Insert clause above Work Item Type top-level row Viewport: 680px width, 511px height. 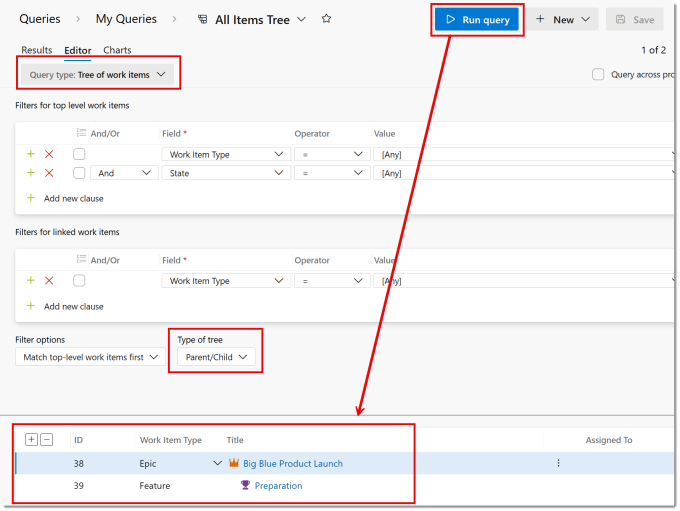point(31,154)
